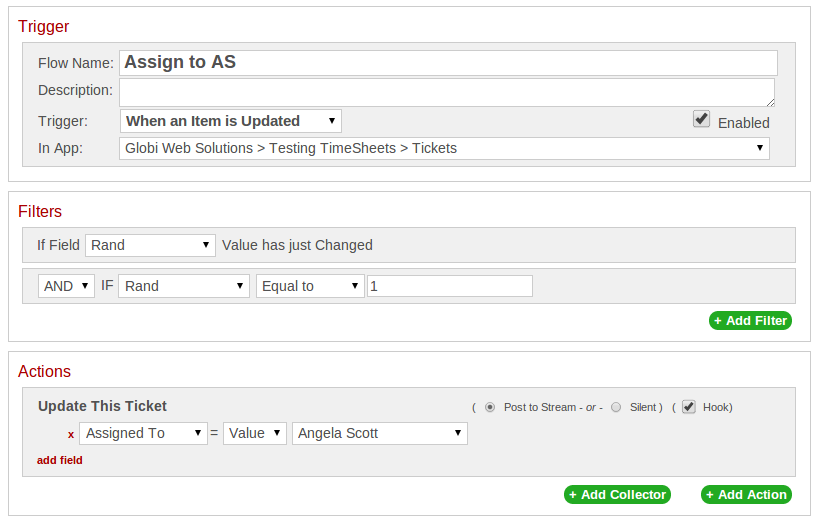
Task: Click the Add Filter button
Action: pos(750,320)
